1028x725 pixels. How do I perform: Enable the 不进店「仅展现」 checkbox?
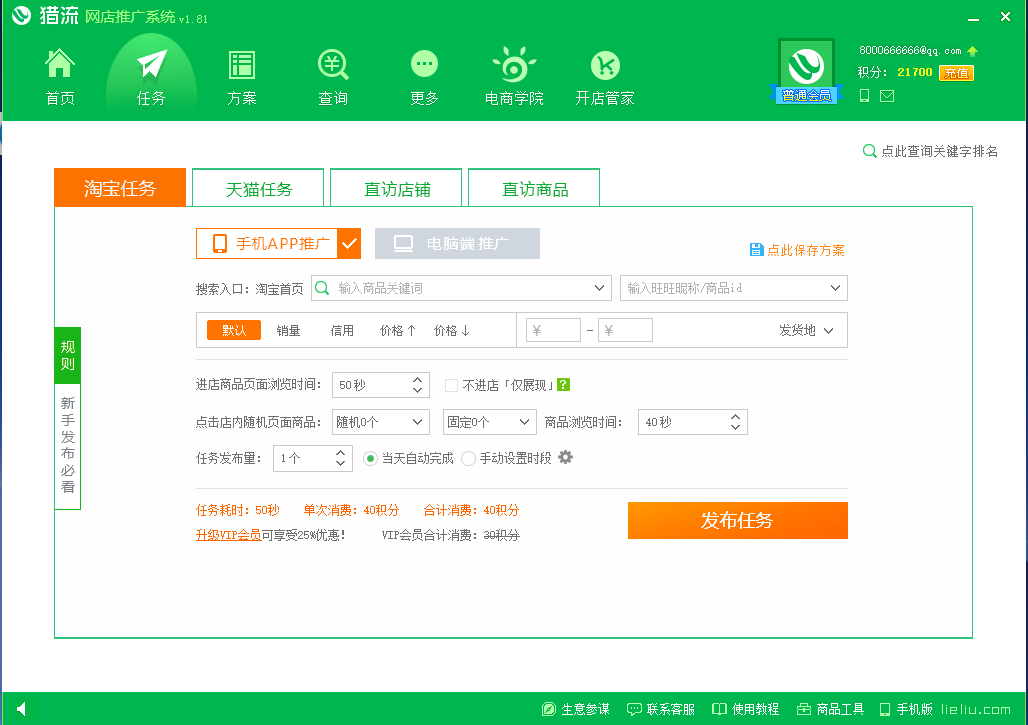coord(451,385)
